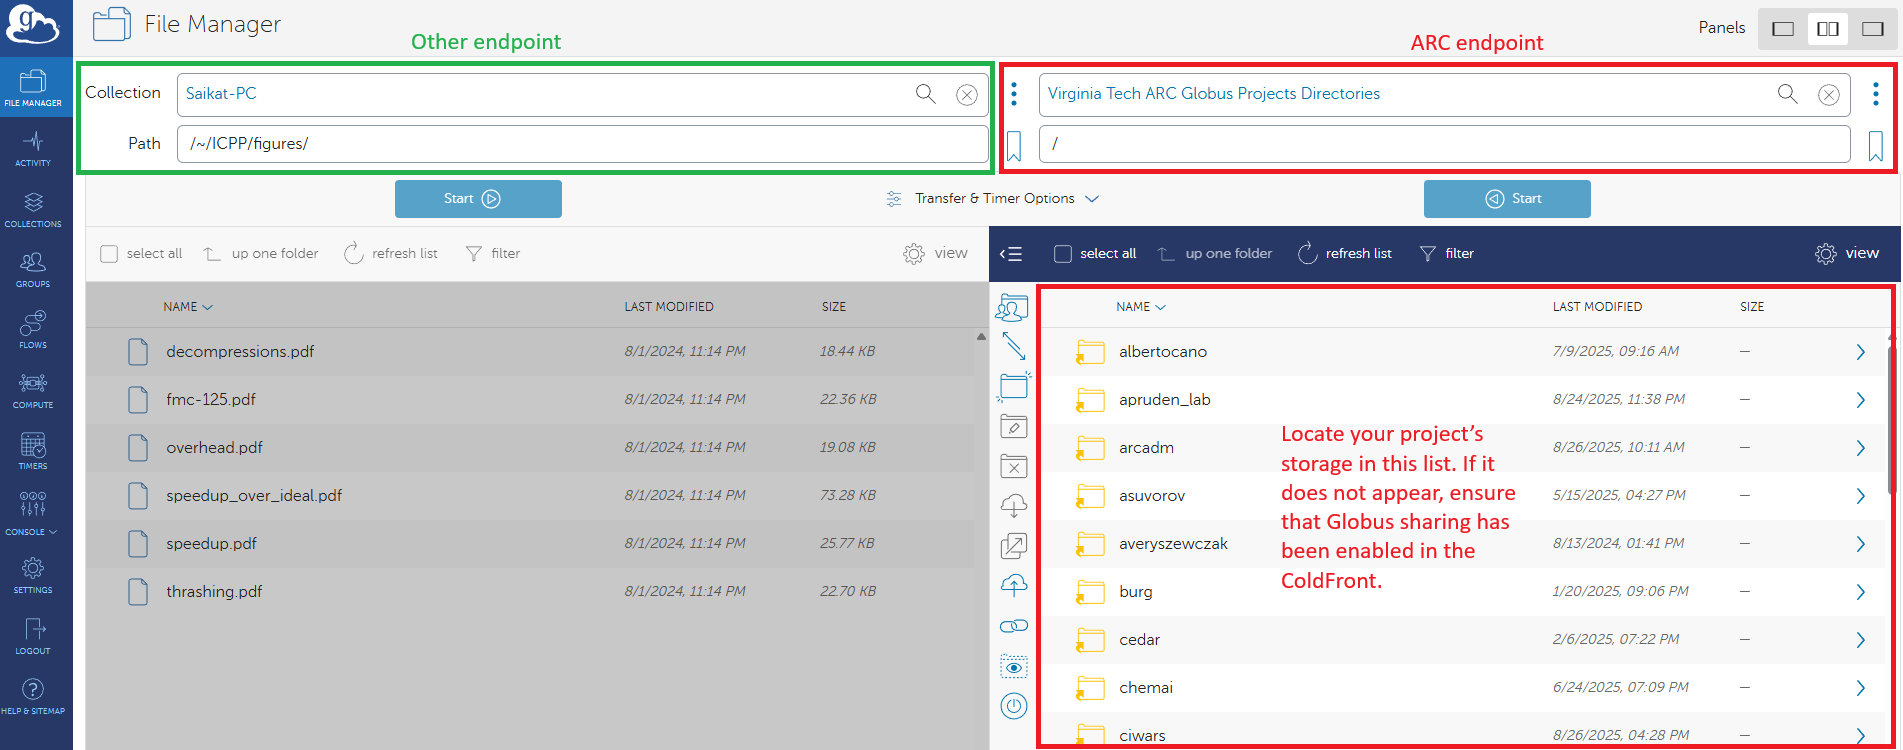This screenshot has height=750, width=1903.
Task: Expand Transfer & Timer Options
Action: [x=994, y=199]
